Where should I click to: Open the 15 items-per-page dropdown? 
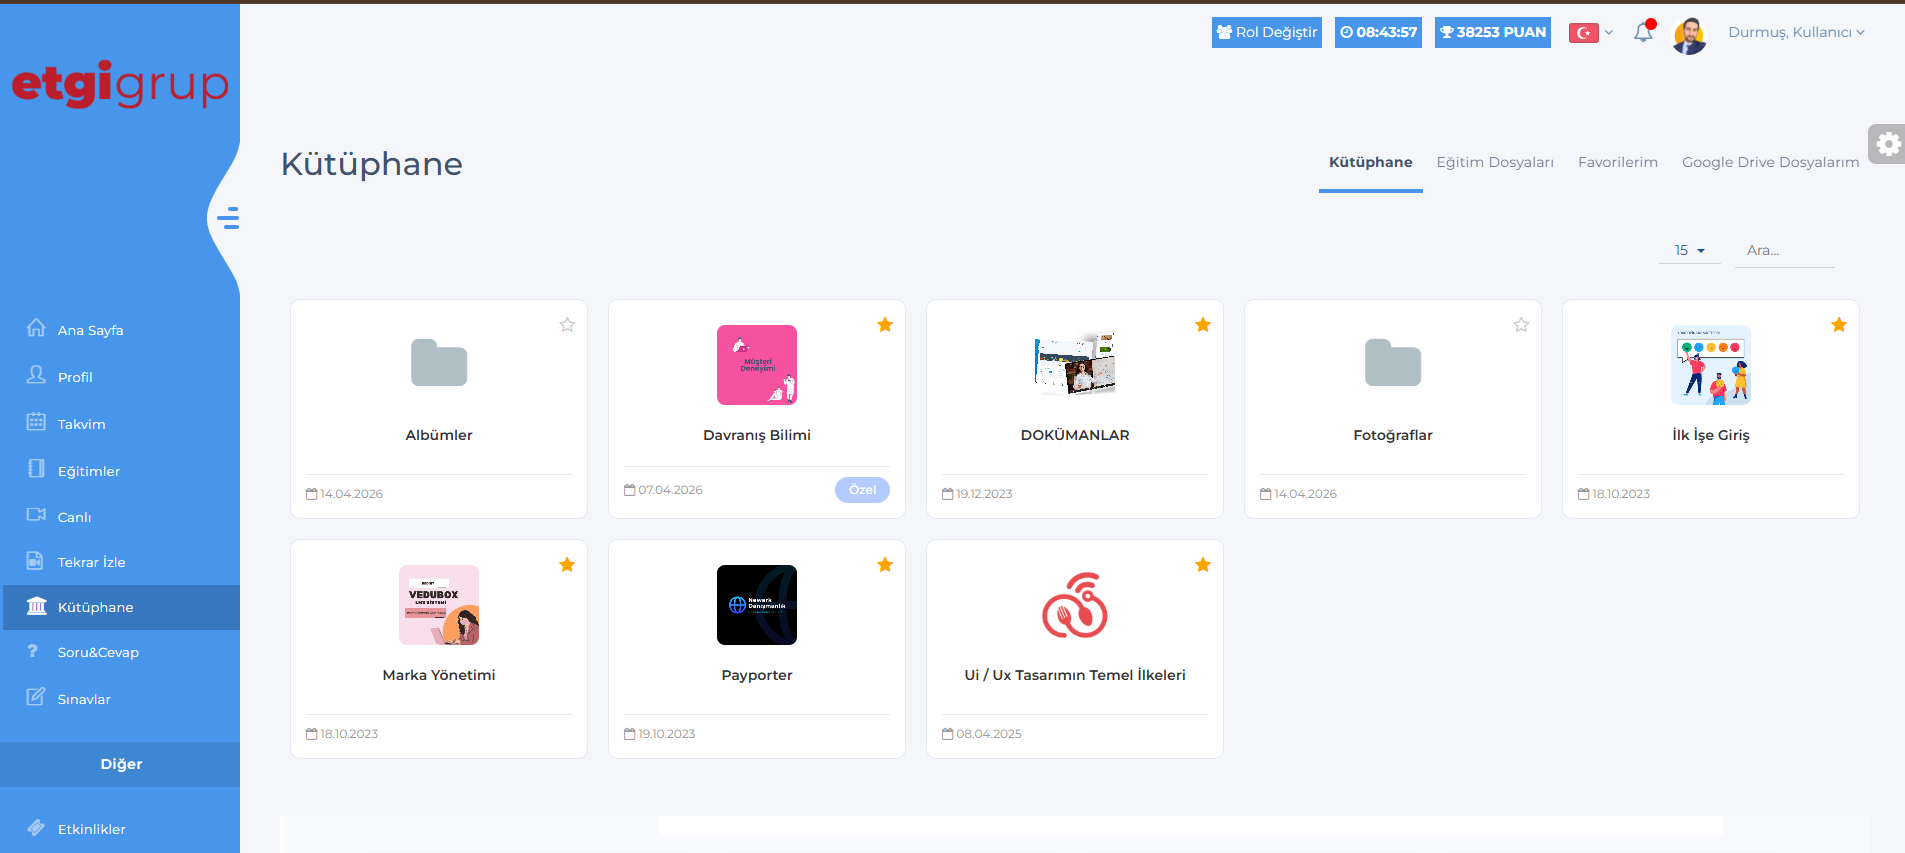click(x=1689, y=251)
